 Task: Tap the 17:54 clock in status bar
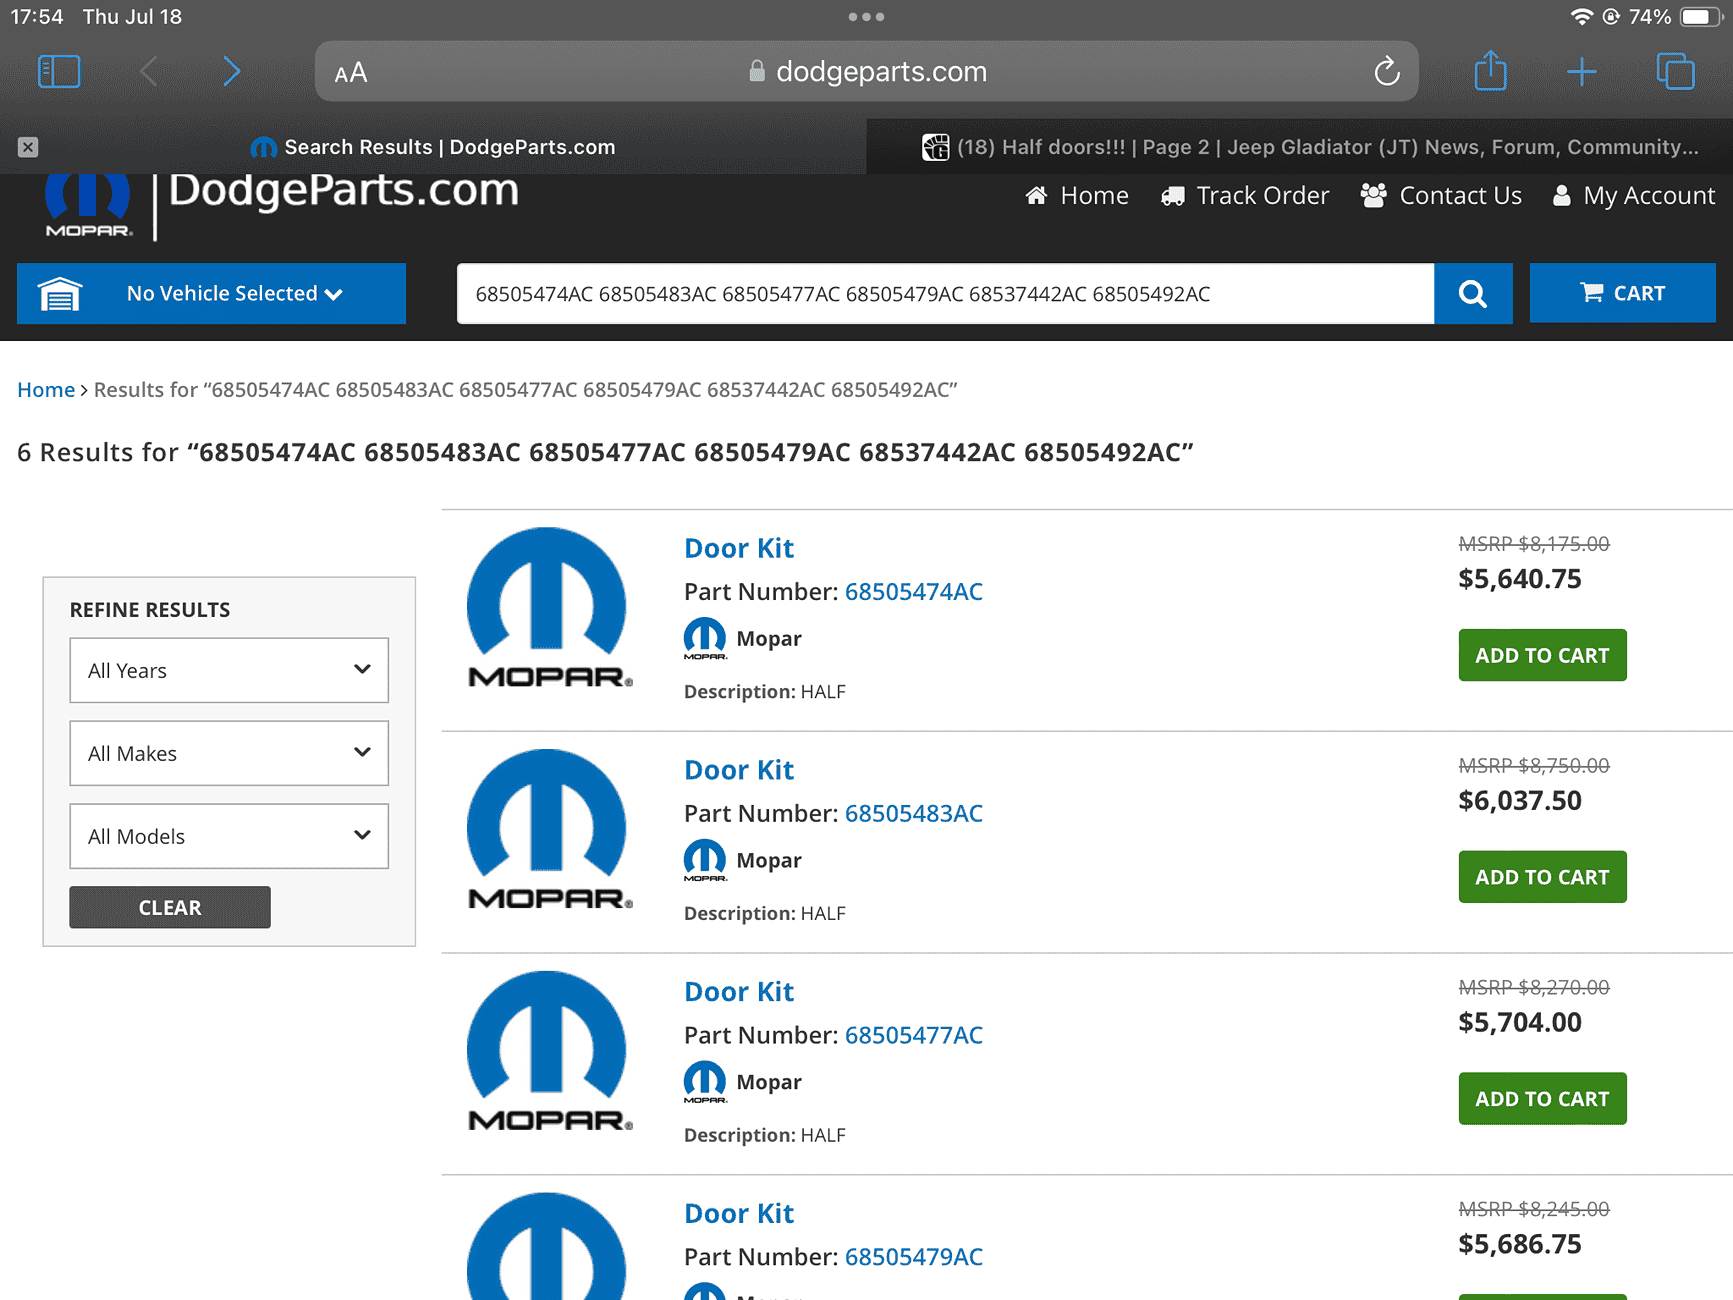coord(37,17)
